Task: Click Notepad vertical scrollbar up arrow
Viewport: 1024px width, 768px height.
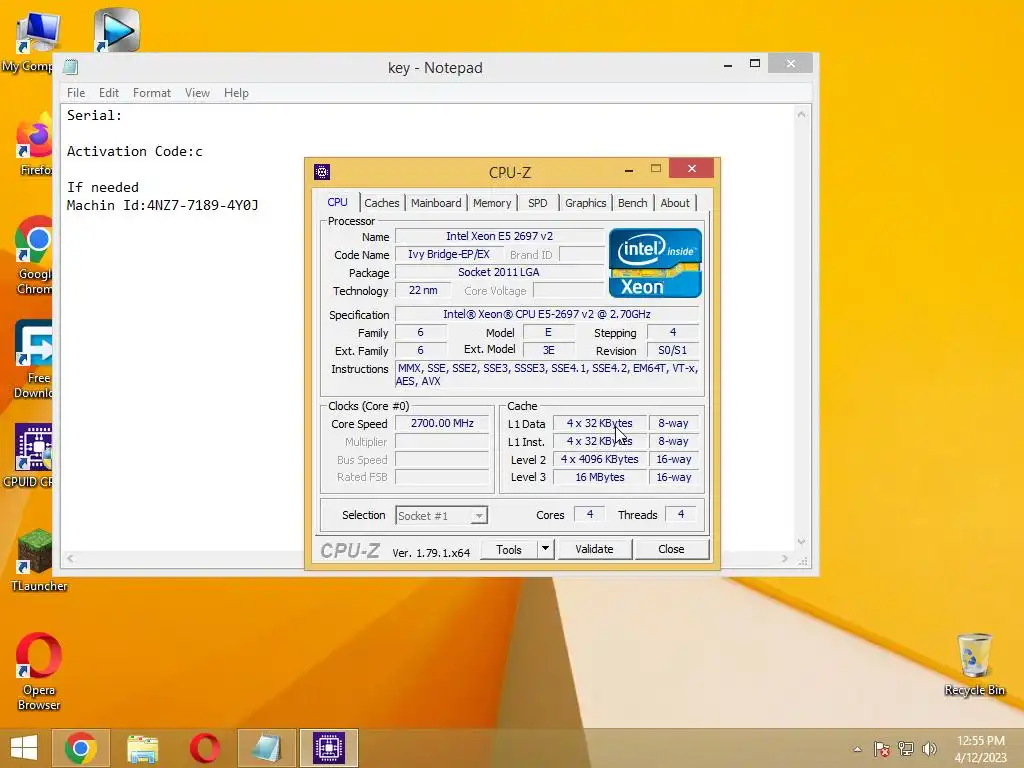Action: (x=801, y=115)
